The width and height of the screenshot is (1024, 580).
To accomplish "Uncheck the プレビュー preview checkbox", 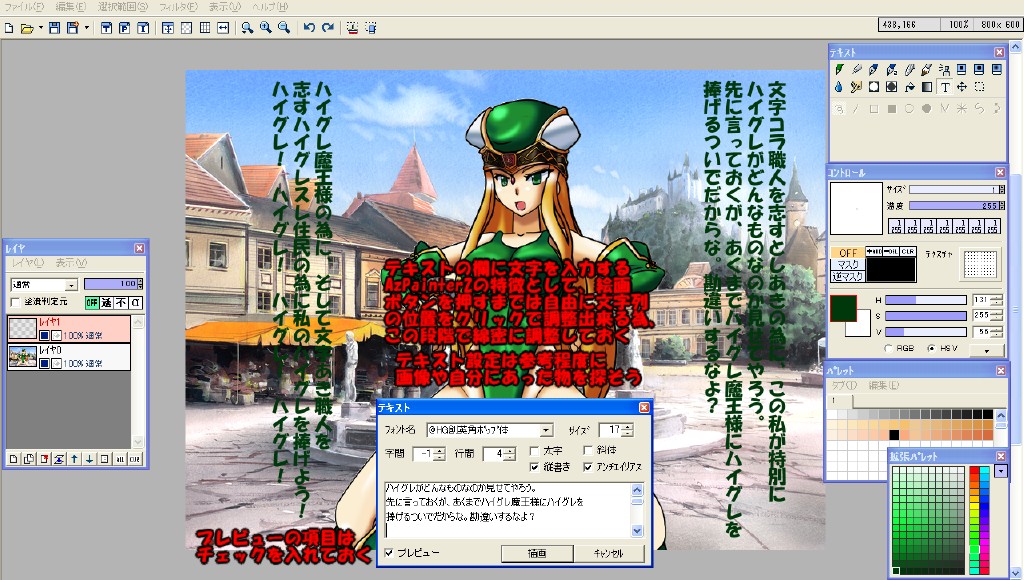I will (389, 553).
